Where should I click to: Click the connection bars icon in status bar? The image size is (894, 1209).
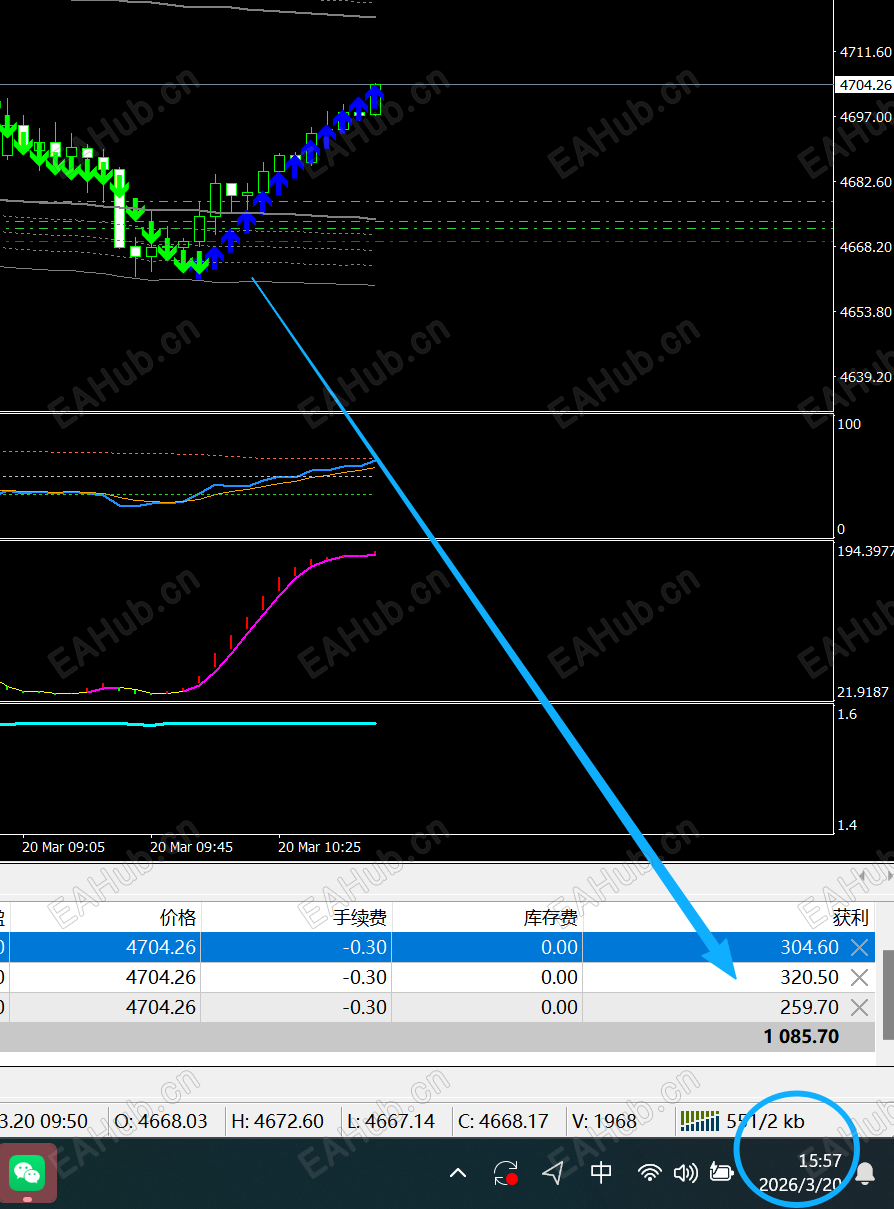point(700,1121)
